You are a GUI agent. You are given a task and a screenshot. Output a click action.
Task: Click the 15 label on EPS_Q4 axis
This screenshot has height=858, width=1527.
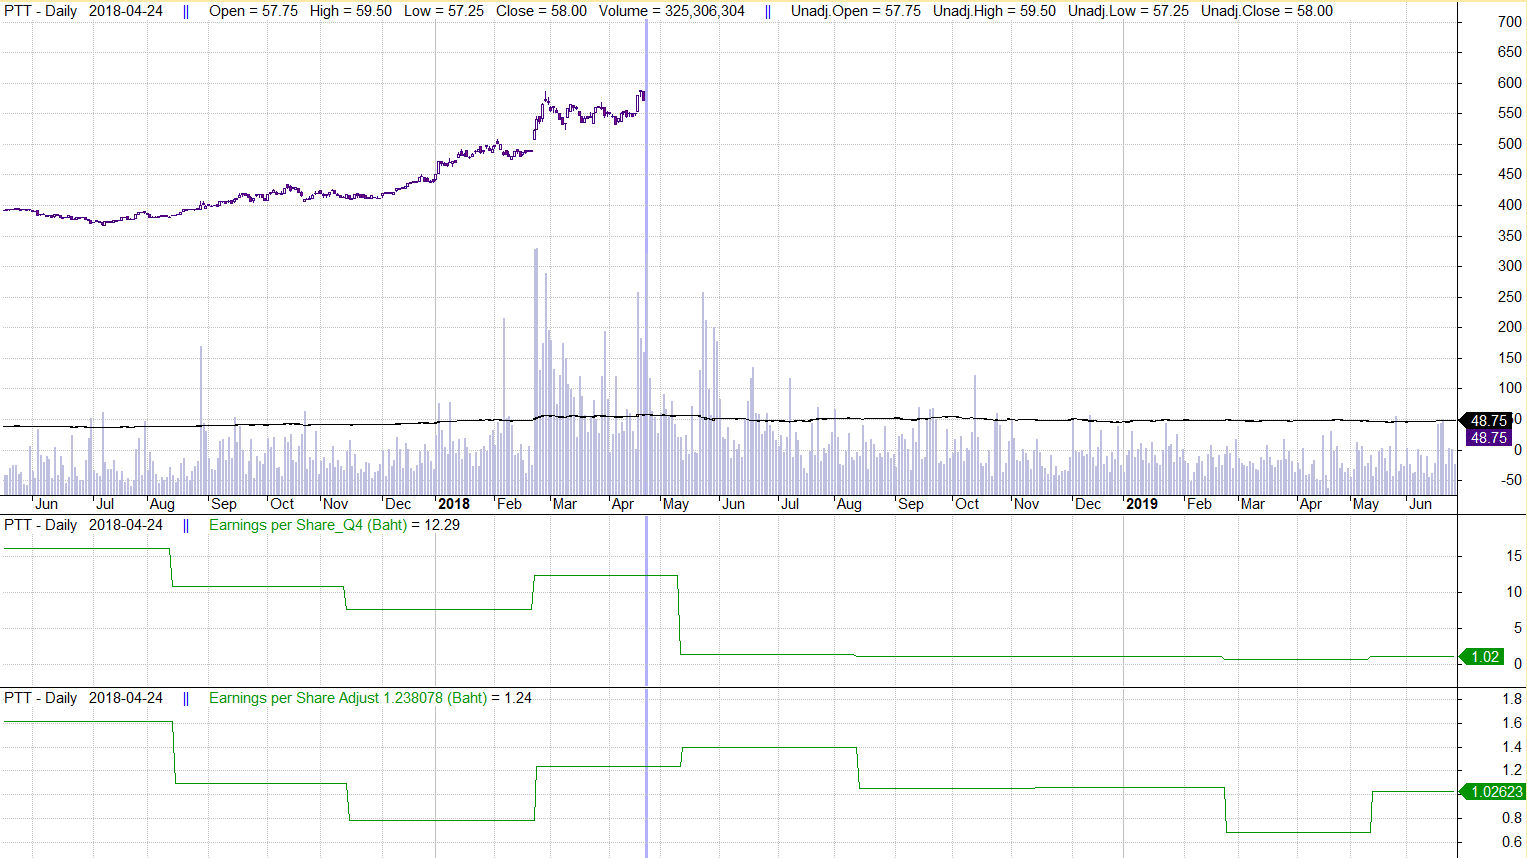1514,556
